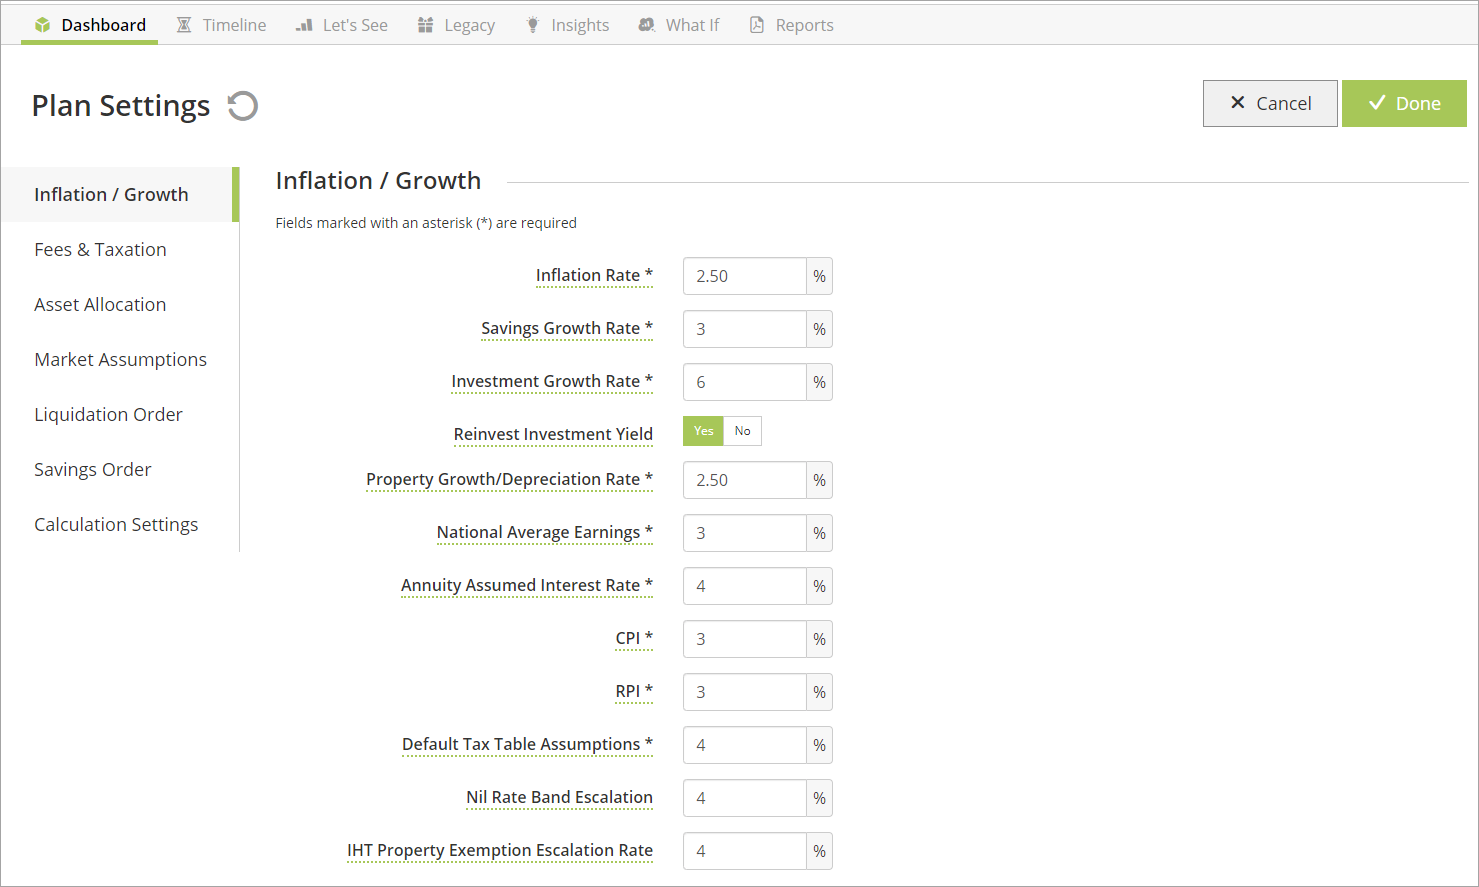Viewport: 1479px width, 887px height.
Task: Click the Default Tax Table Assumptions input
Action: [x=745, y=745]
